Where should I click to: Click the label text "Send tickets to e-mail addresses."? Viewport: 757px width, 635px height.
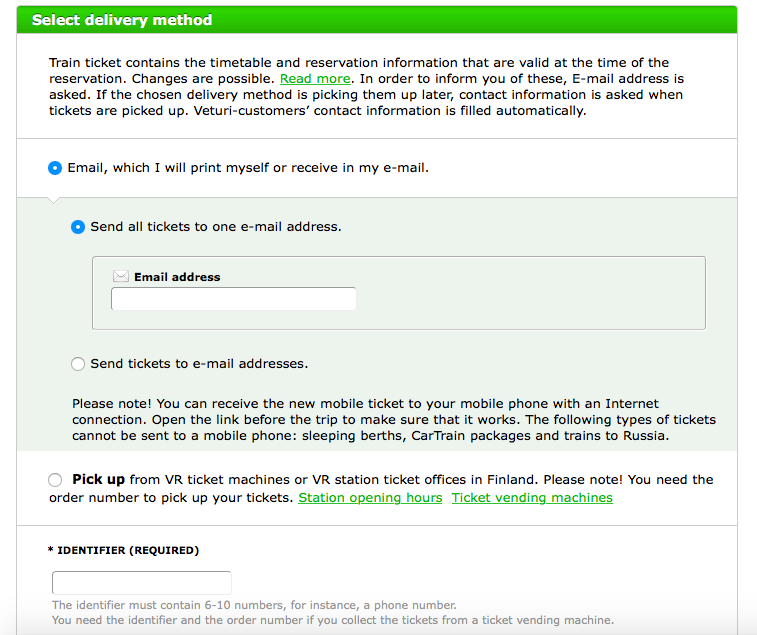click(199, 364)
